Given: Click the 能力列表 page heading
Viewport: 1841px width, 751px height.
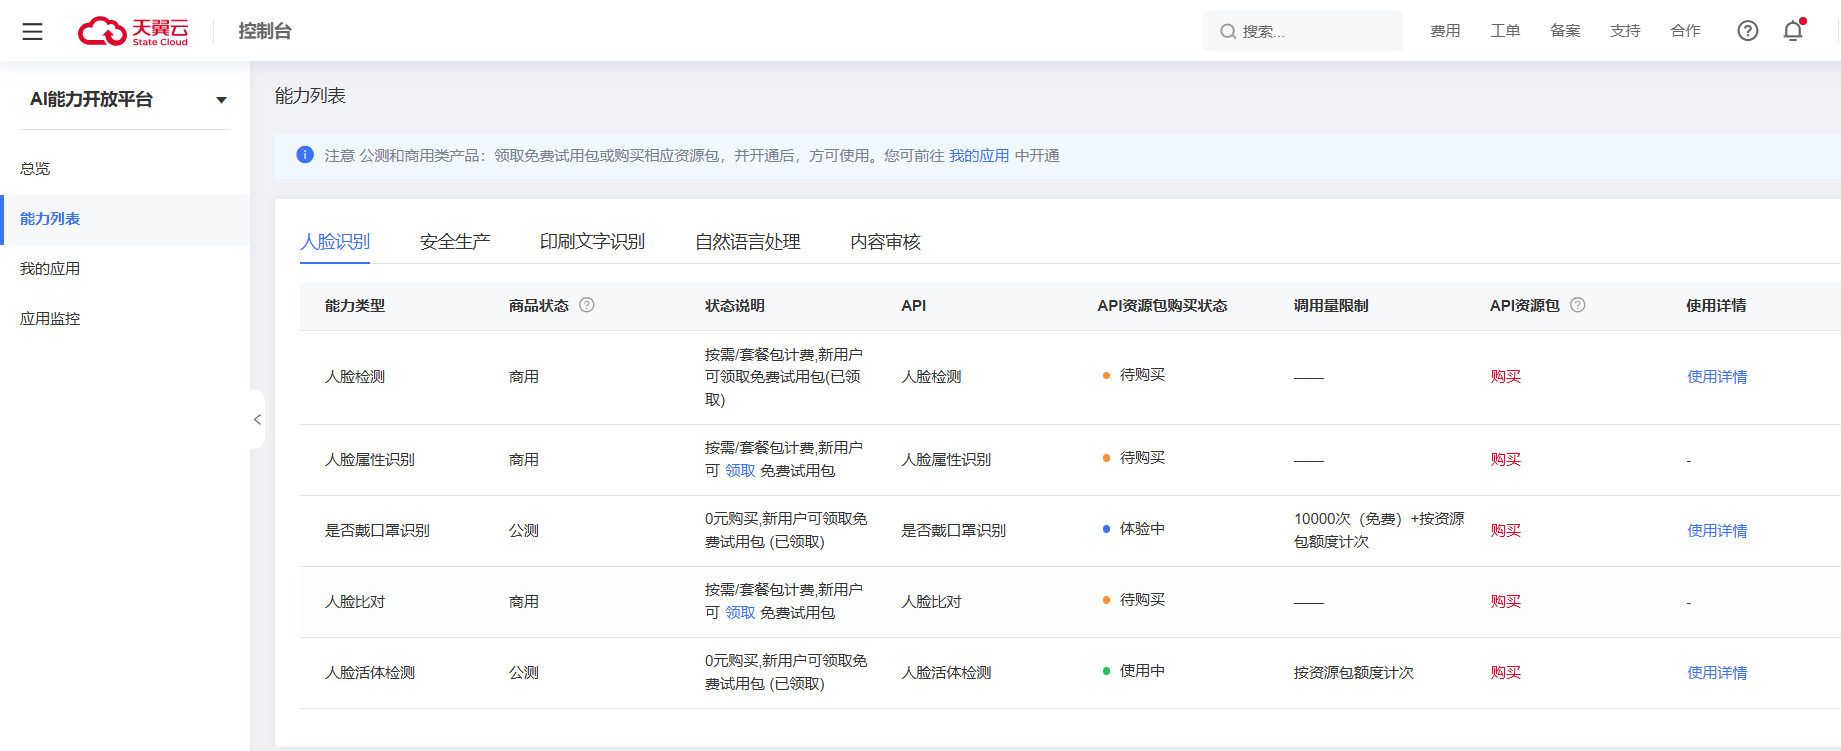Looking at the screenshot, I should click(x=310, y=96).
